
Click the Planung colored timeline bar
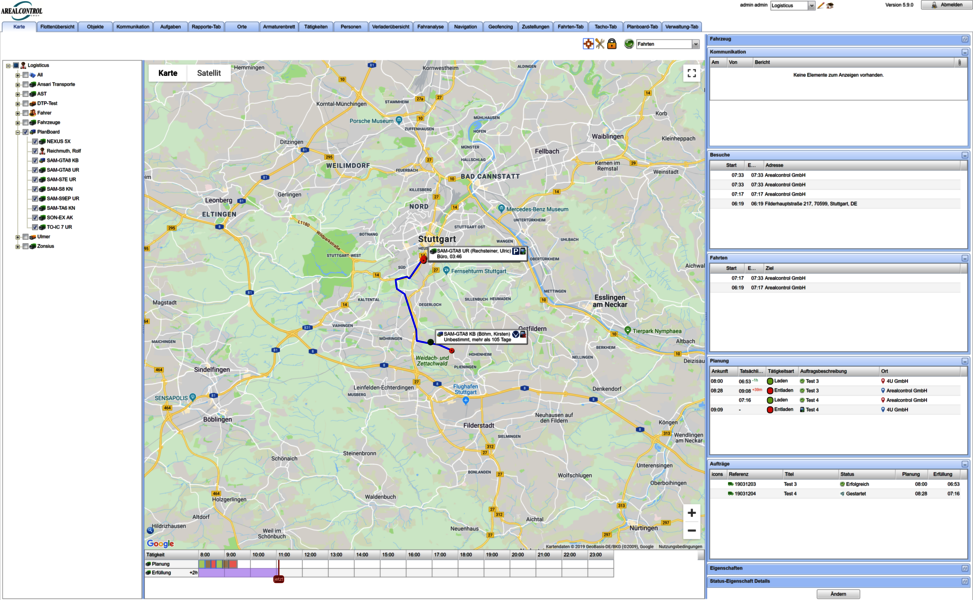(x=218, y=564)
